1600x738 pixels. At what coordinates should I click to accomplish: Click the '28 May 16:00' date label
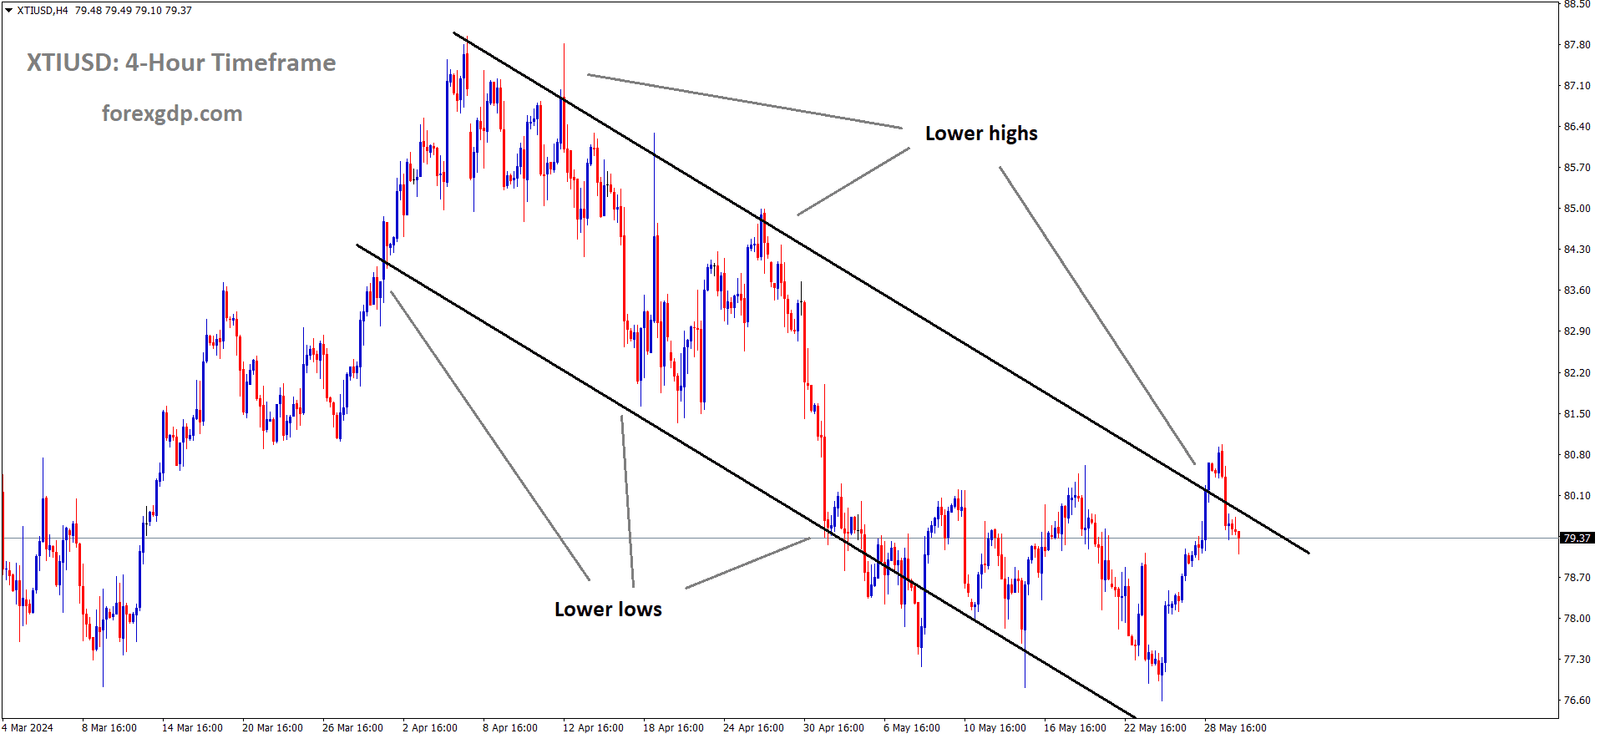[x=1235, y=728]
